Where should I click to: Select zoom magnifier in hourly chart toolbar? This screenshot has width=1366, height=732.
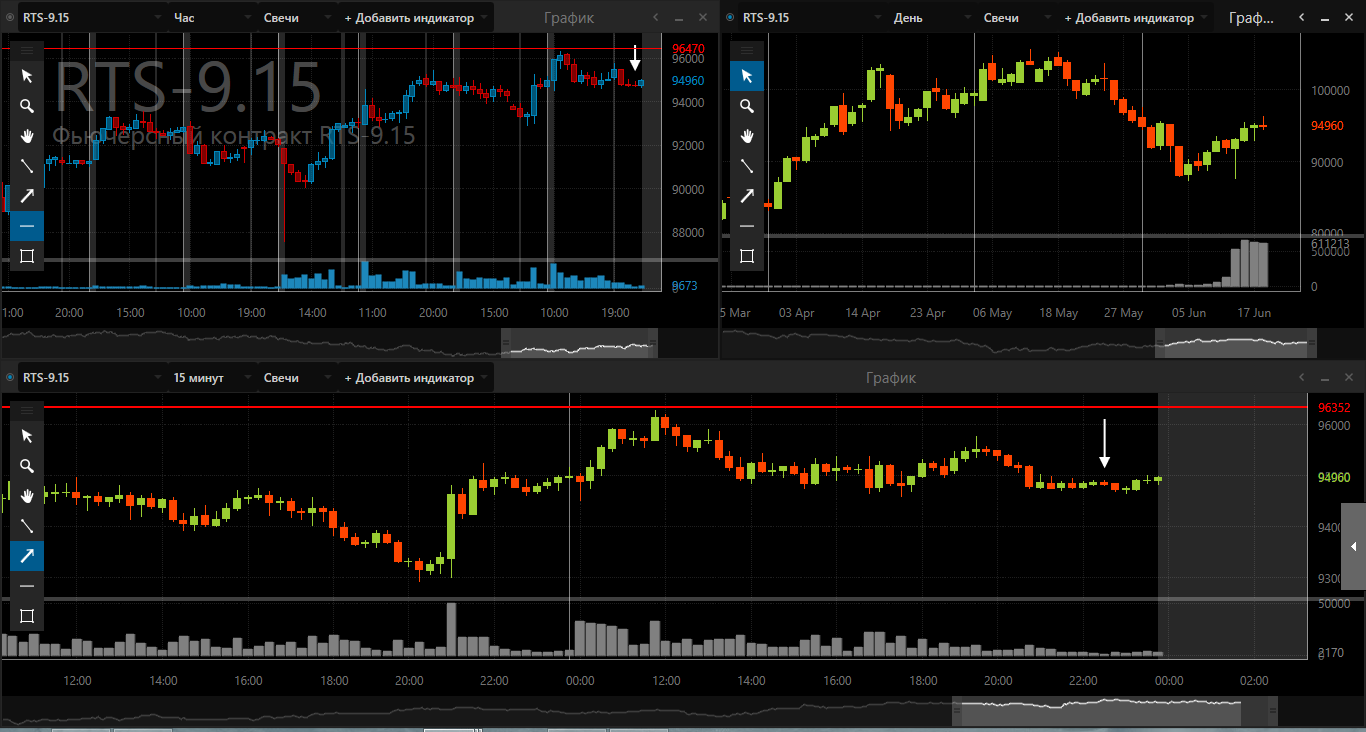point(27,106)
